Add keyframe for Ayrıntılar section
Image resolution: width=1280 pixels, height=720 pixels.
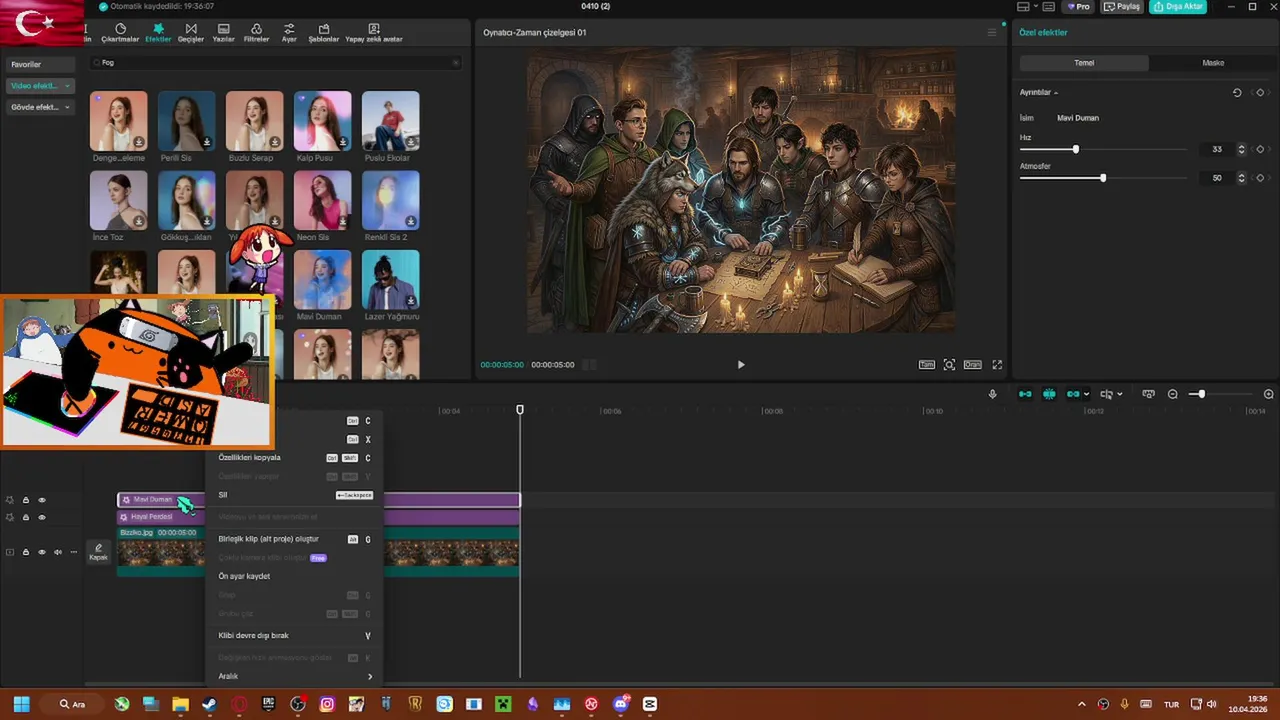coord(1260,93)
